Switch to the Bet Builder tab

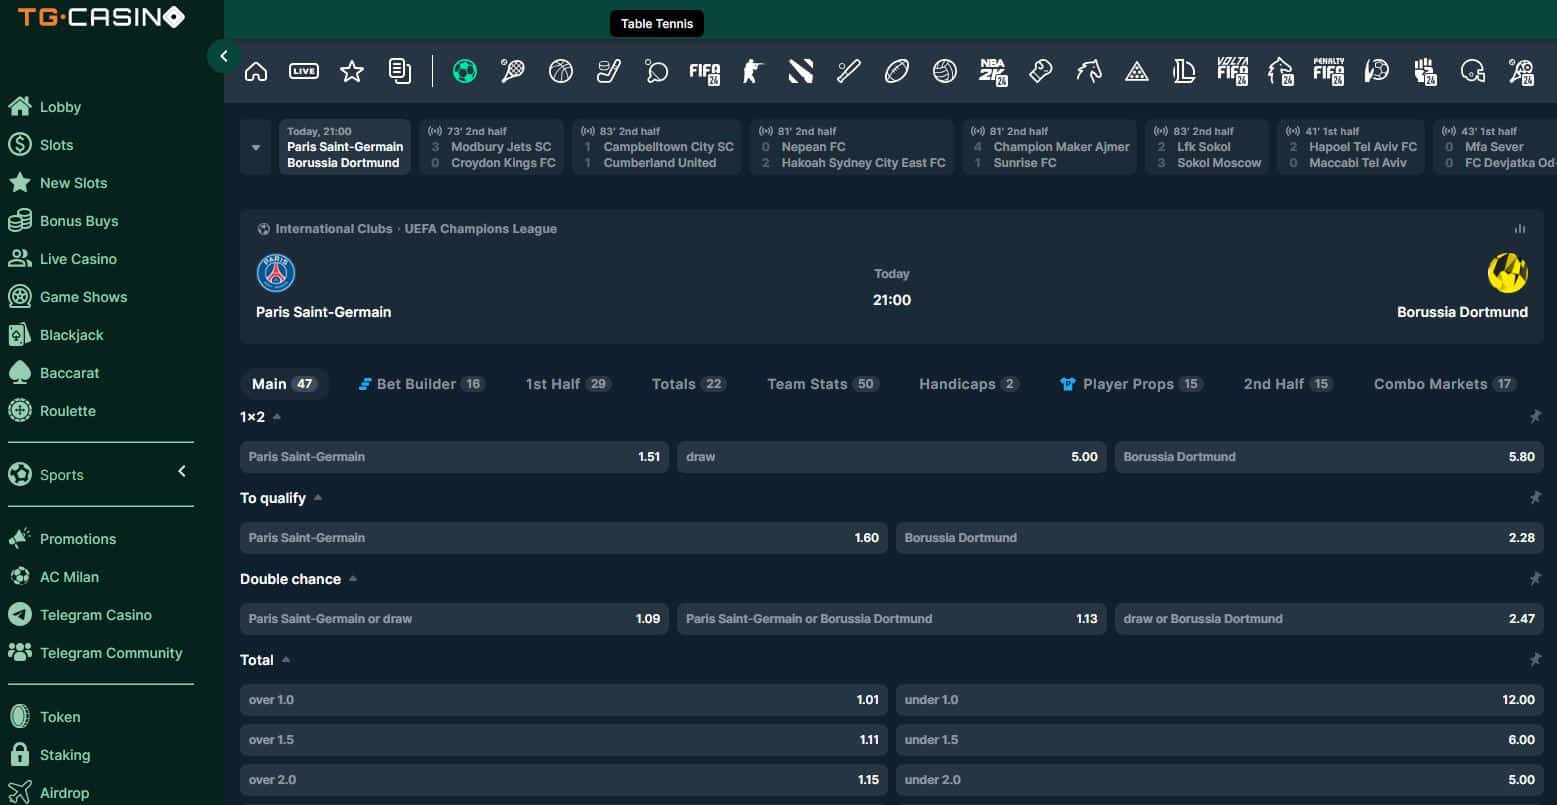pyautogui.click(x=421, y=384)
